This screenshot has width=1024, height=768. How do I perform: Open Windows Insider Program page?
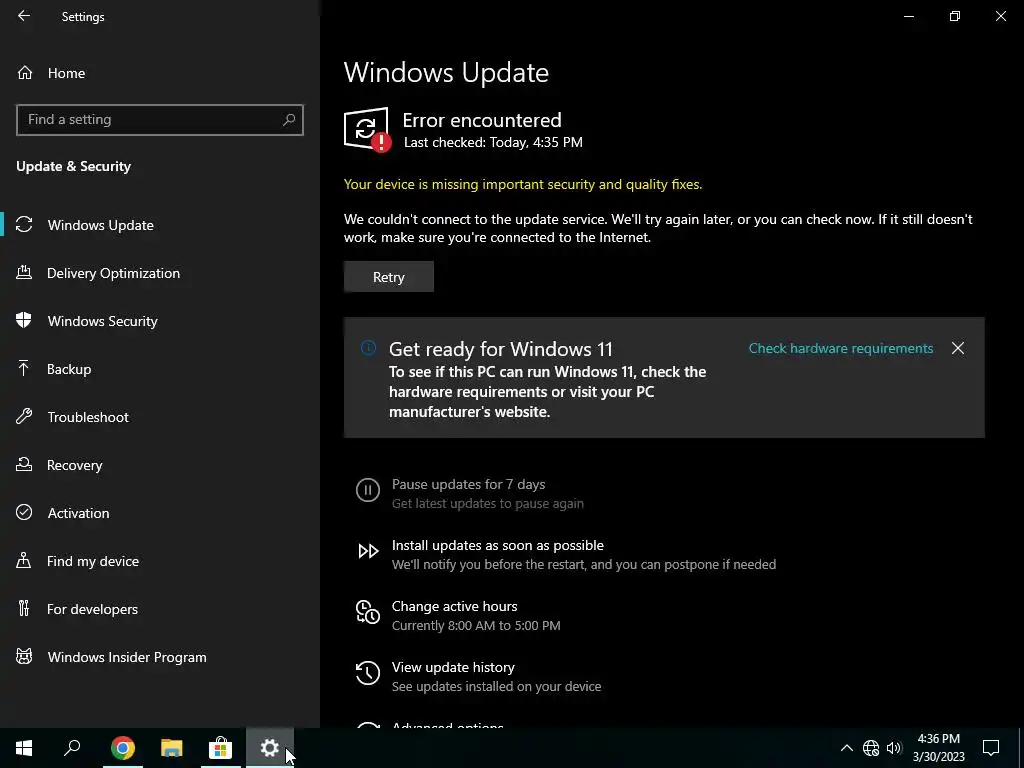[160, 657]
